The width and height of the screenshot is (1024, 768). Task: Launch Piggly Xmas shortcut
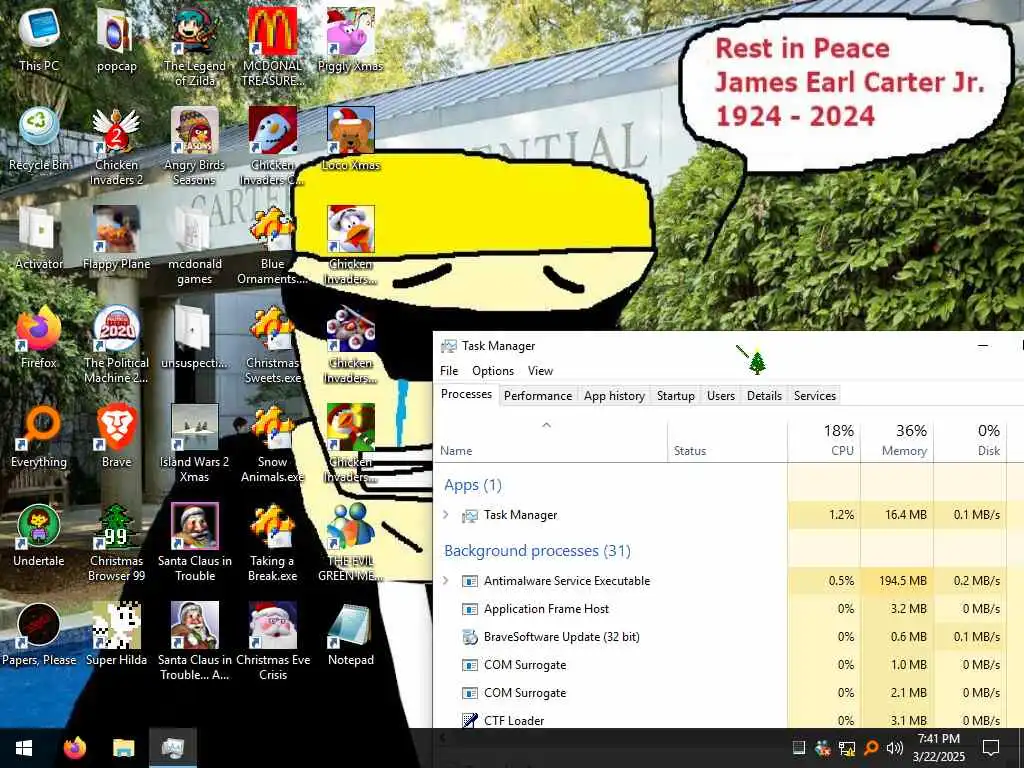tap(351, 39)
